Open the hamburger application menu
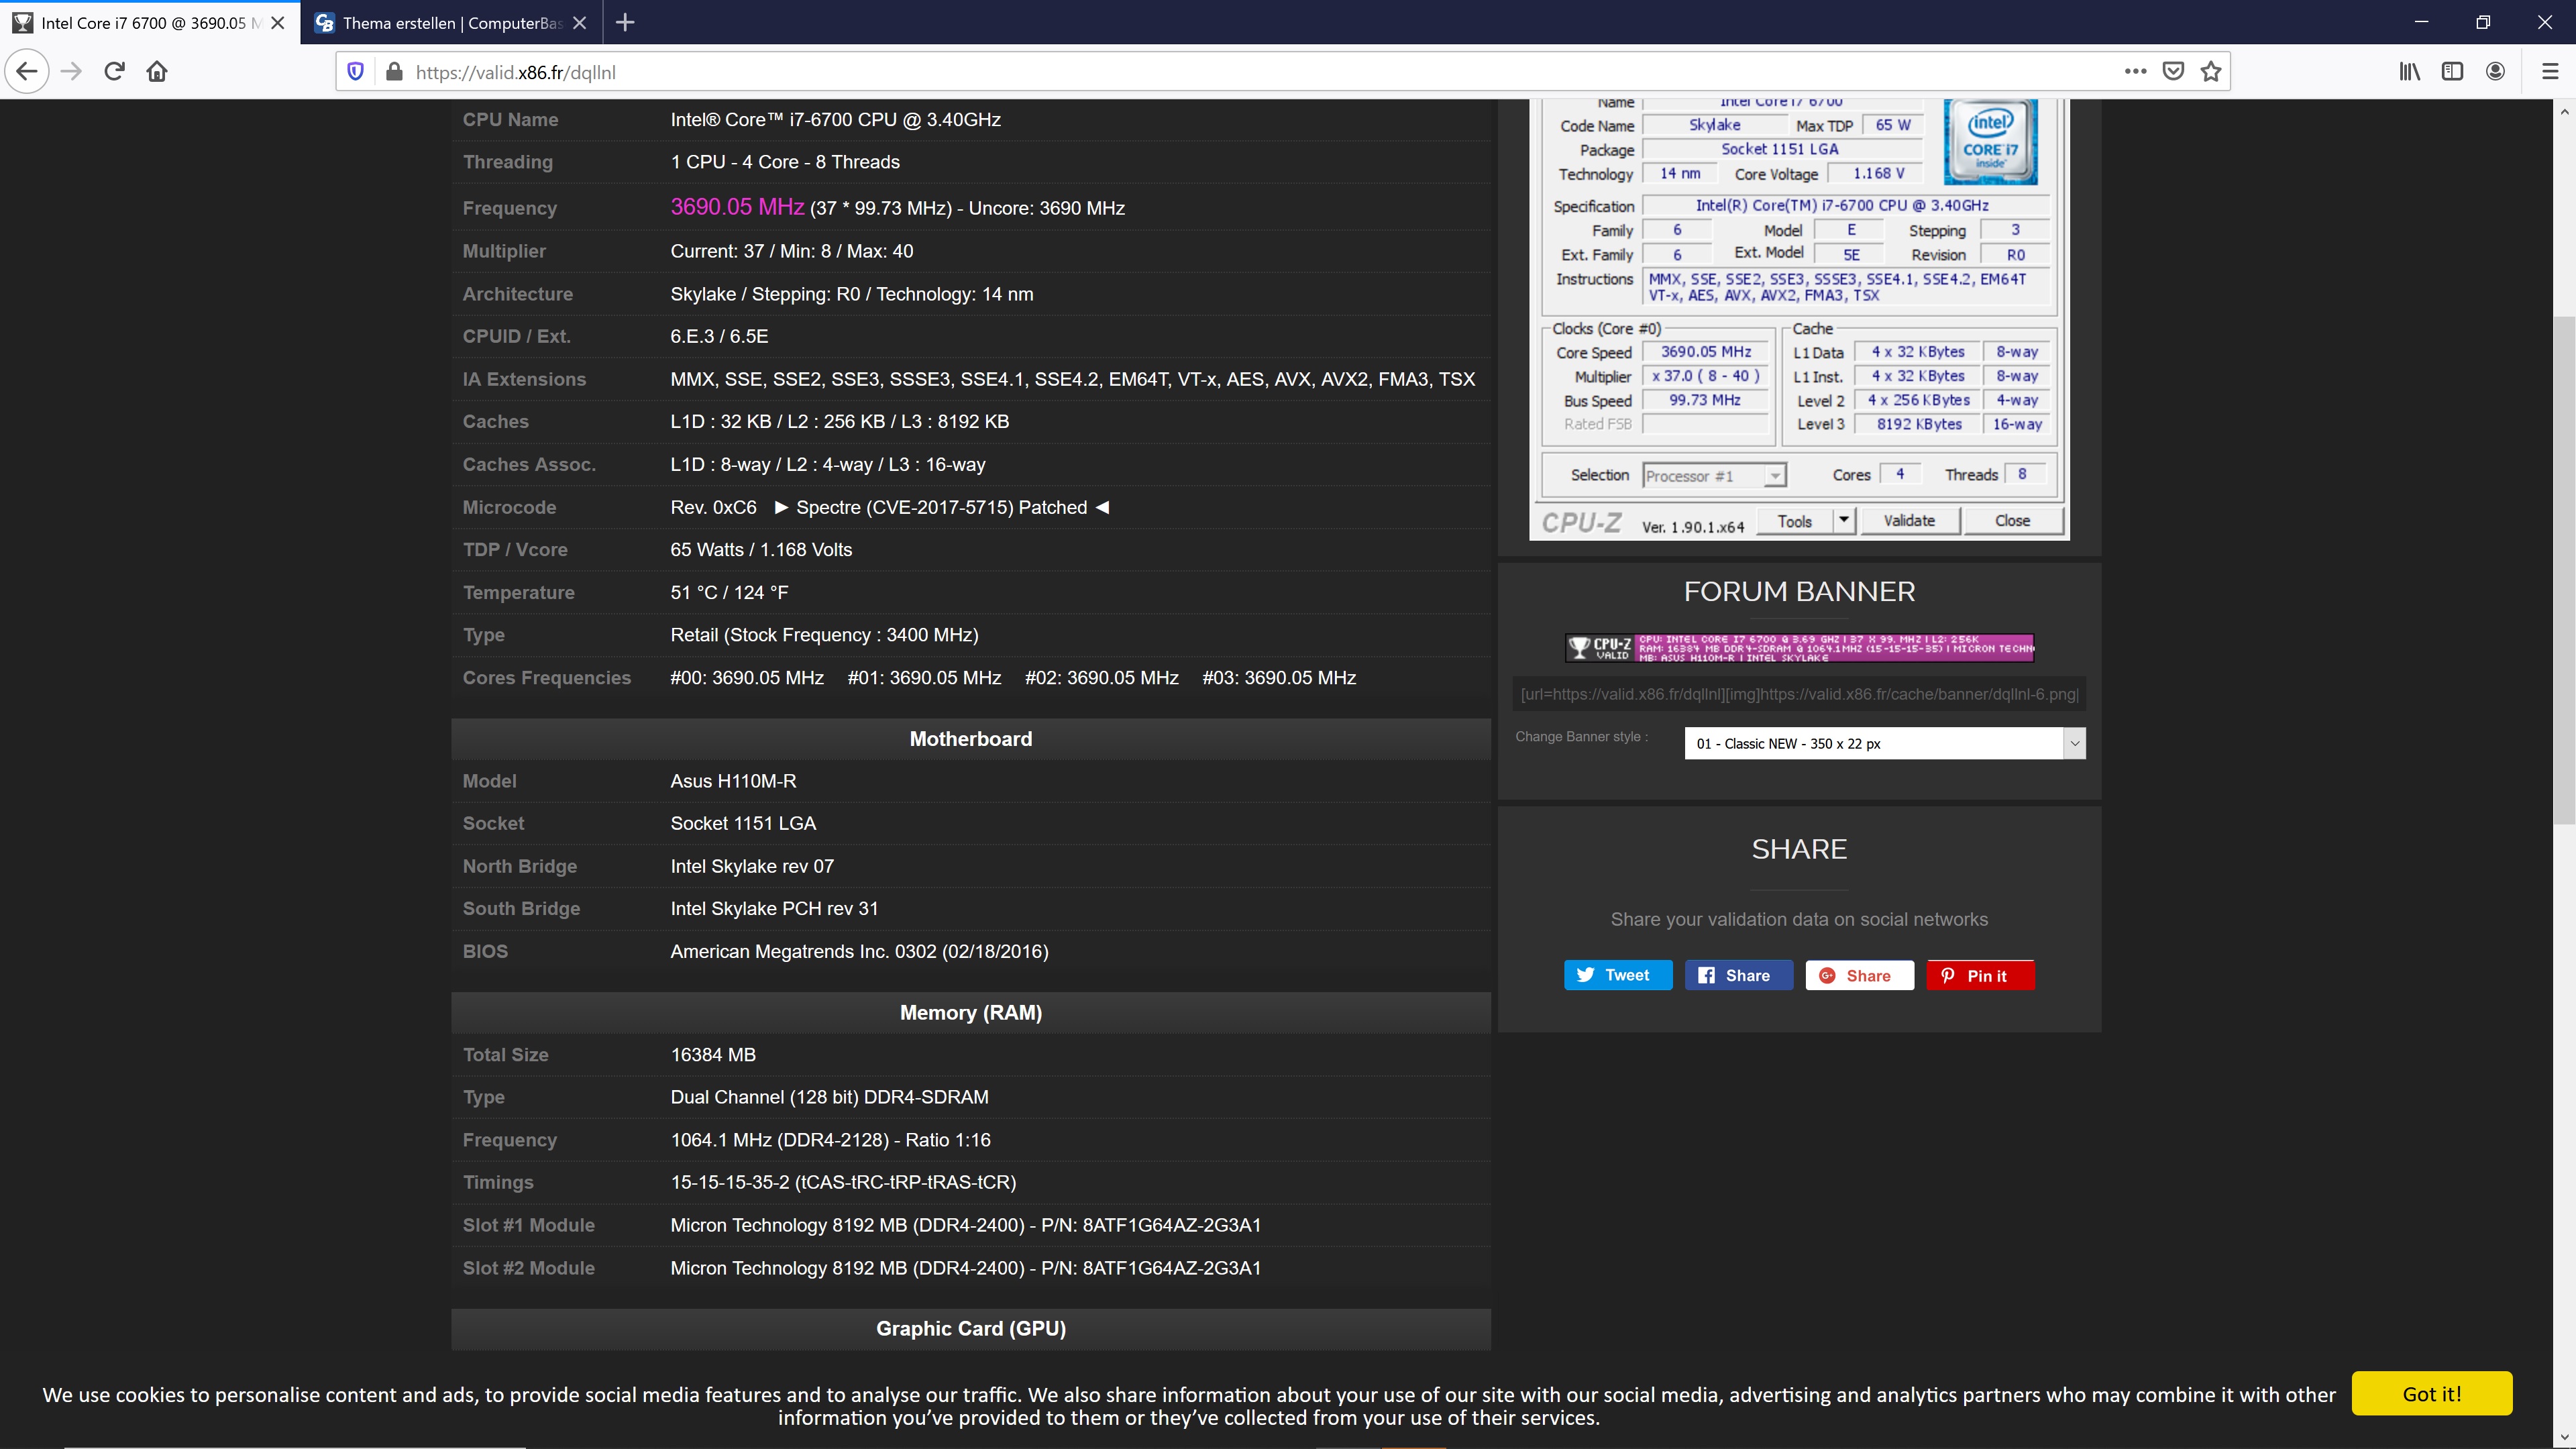The height and width of the screenshot is (1449, 2576). (x=2550, y=71)
